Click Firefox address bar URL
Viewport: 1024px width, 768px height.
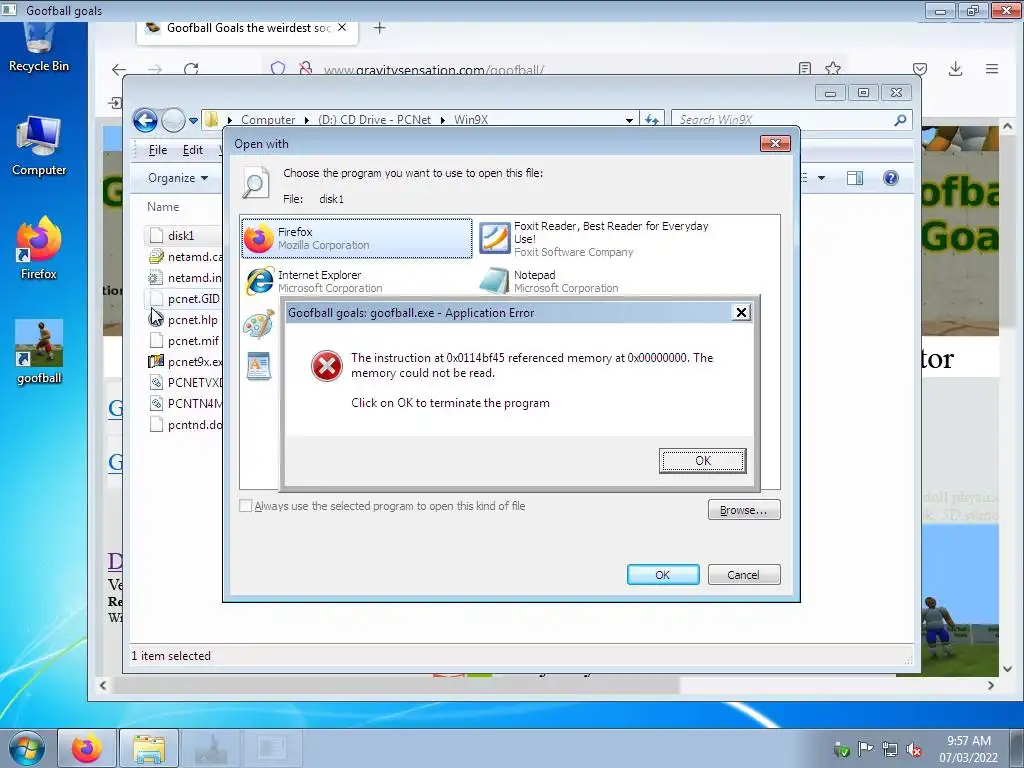434,70
